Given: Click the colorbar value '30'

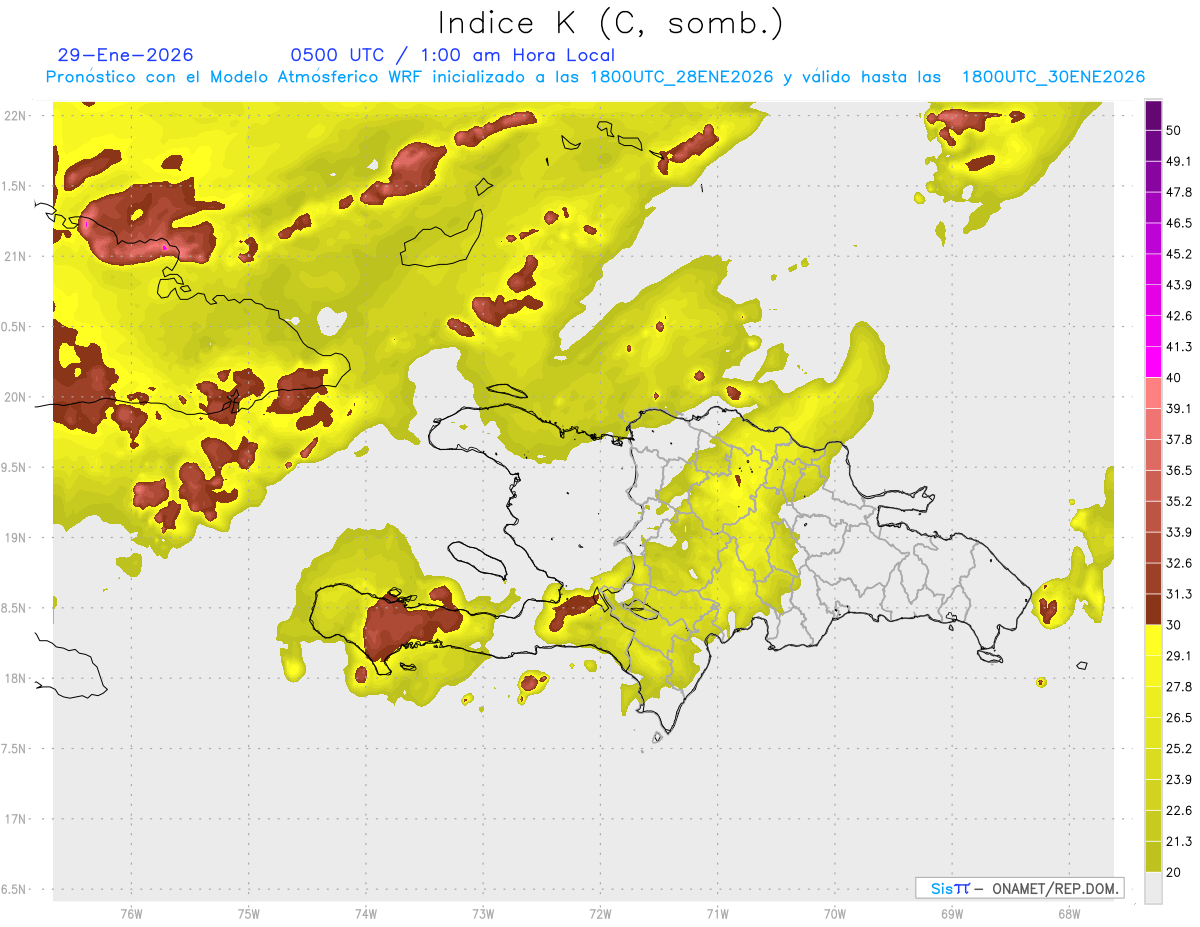Looking at the screenshot, I should click(1175, 625).
